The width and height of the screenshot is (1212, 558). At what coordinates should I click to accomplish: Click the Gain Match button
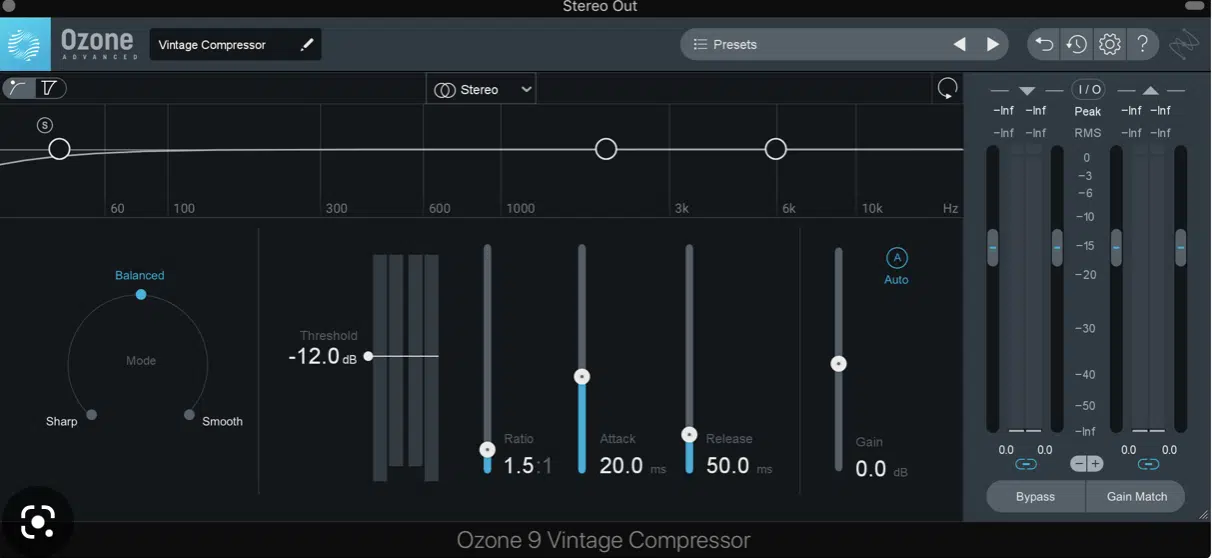[x=1136, y=497]
